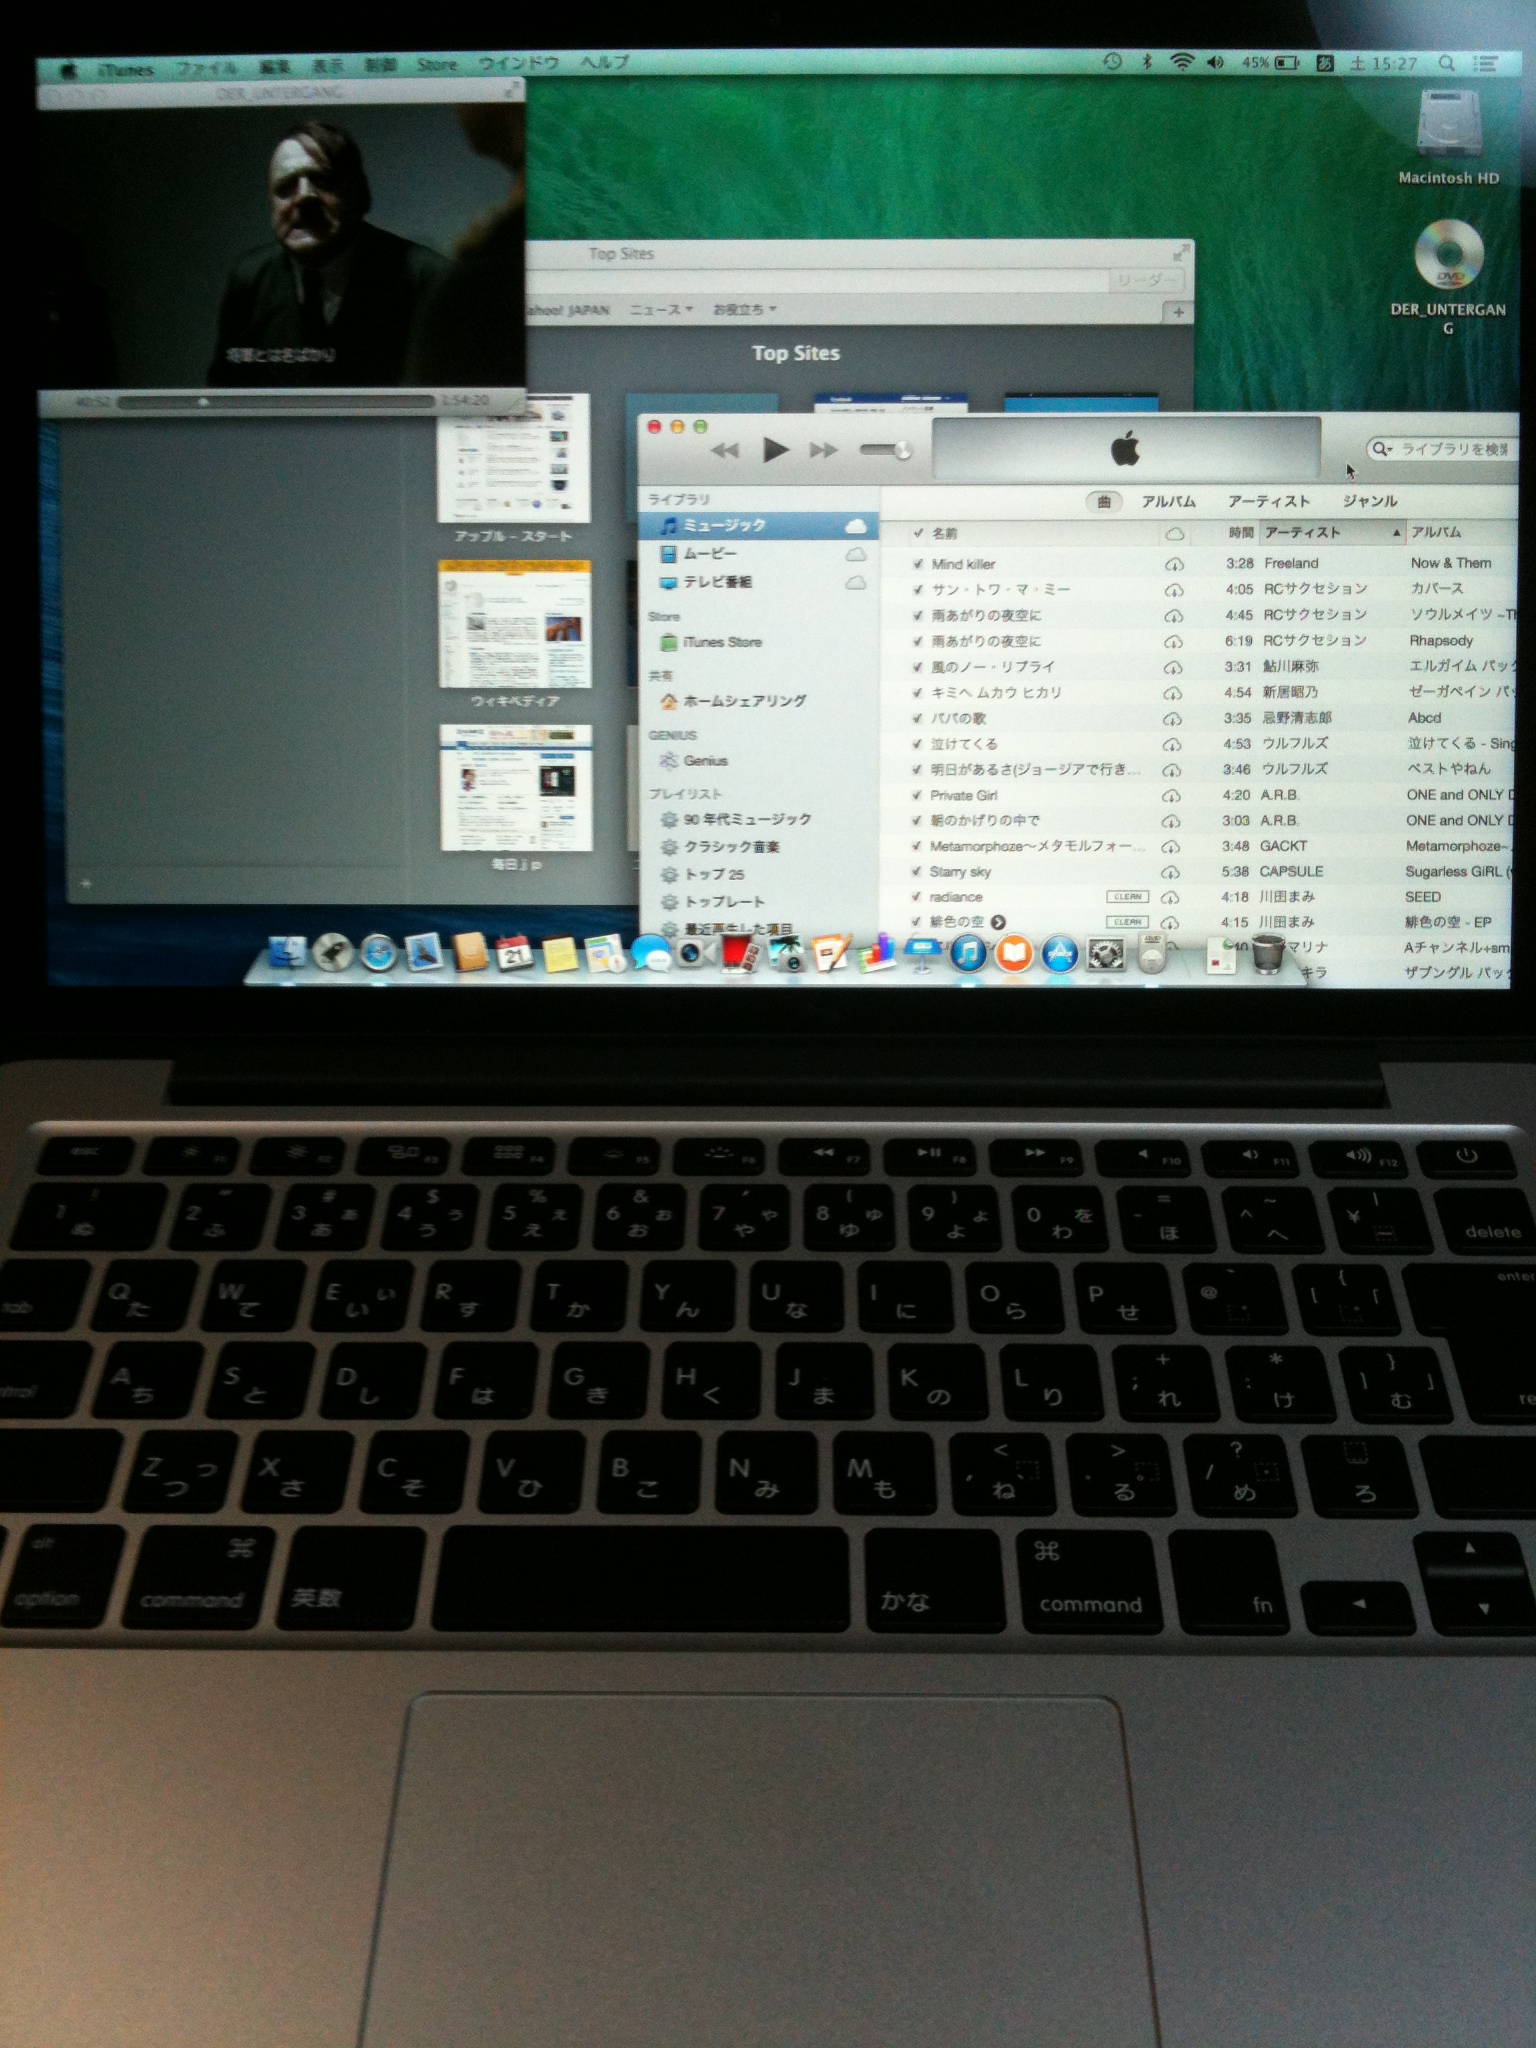Click the リーダー button in Safari
1536x2048 pixels.
pos(1147,281)
